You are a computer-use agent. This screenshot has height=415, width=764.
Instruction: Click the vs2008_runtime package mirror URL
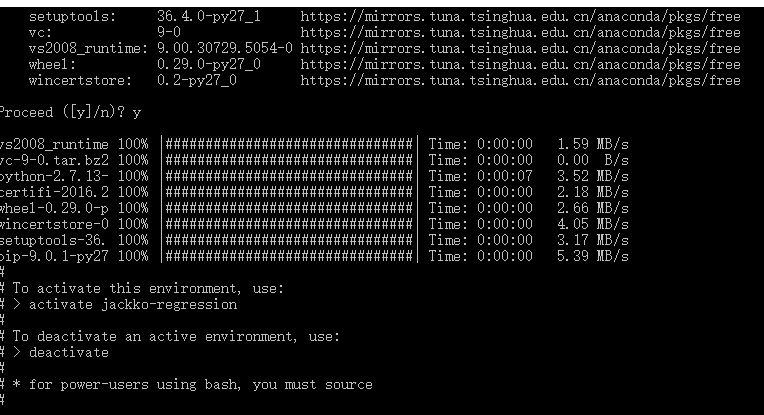(x=520, y=49)
